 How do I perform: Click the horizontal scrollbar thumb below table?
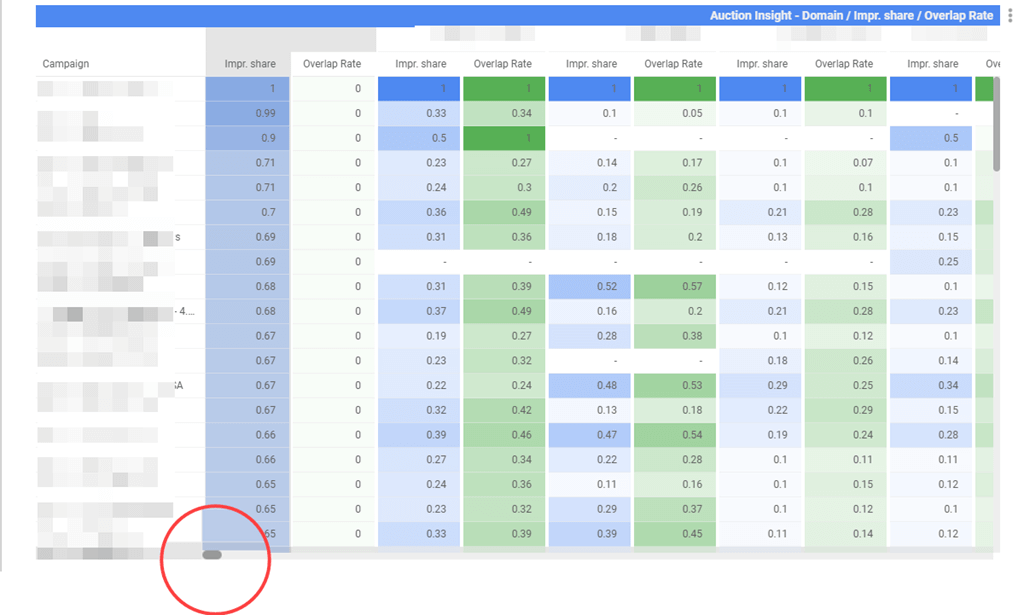point(212,554)
